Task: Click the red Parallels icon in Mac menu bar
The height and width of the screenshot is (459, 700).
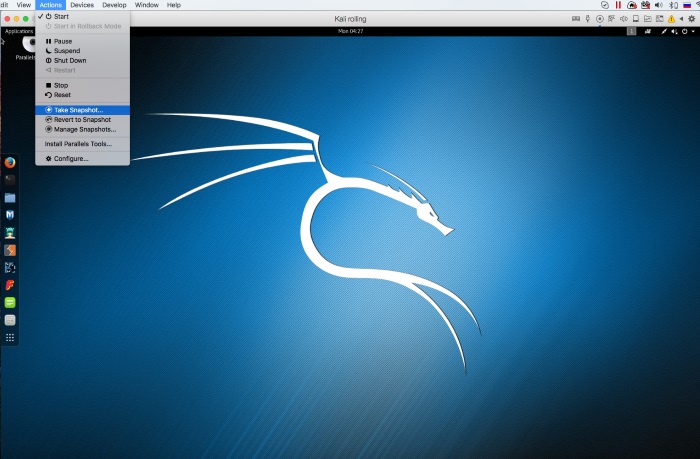Action: point(618,5)
